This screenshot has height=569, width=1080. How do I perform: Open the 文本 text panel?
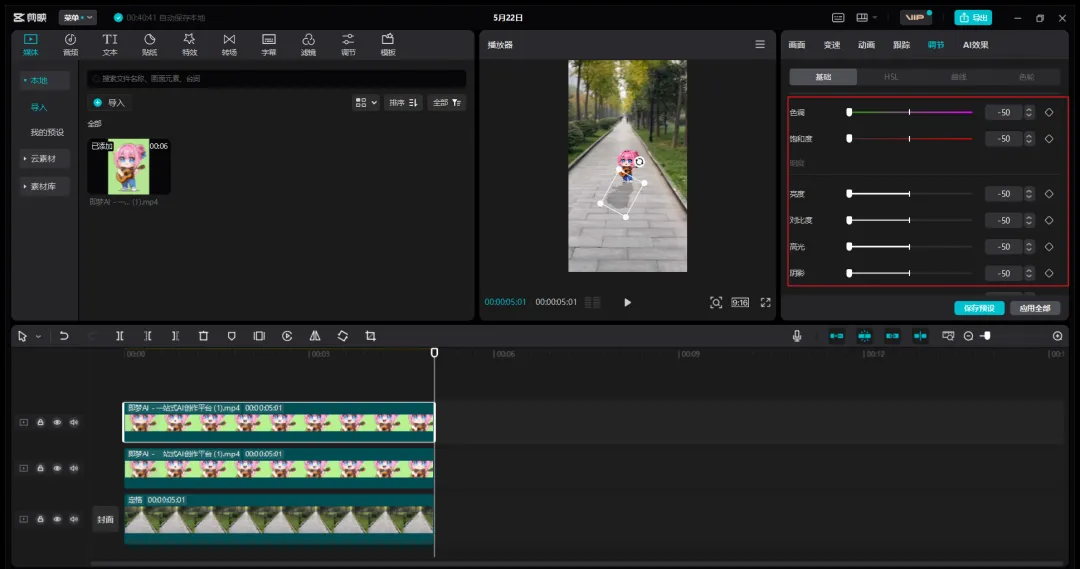(x=110, y=44)
